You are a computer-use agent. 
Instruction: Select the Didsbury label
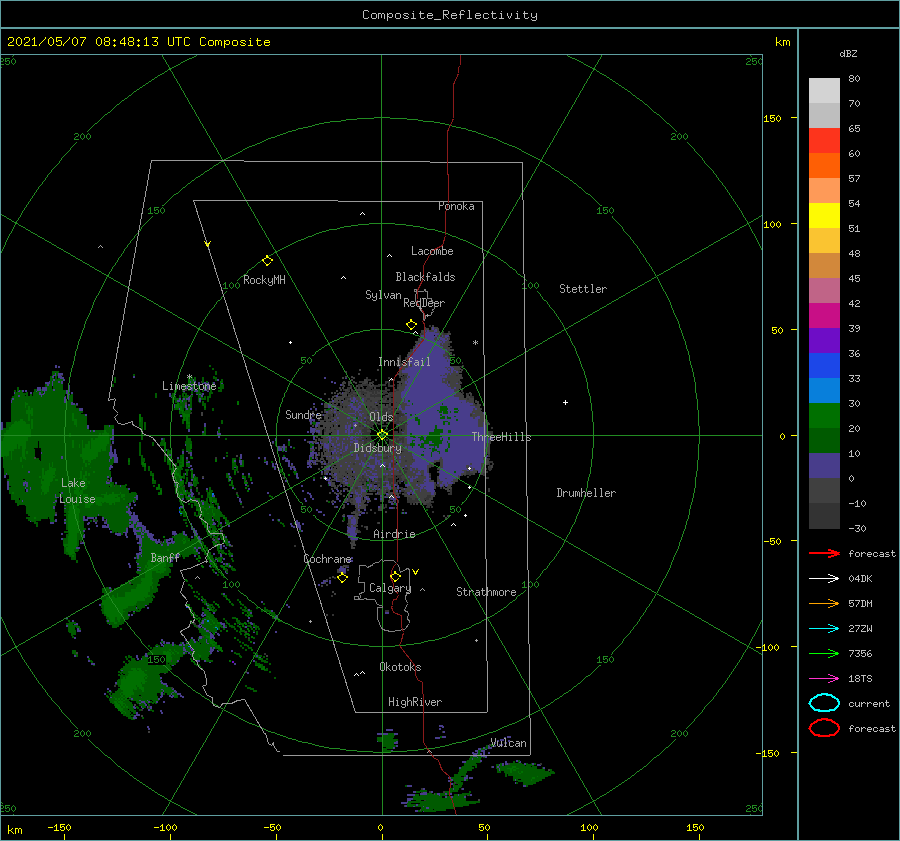click(378, 448)
